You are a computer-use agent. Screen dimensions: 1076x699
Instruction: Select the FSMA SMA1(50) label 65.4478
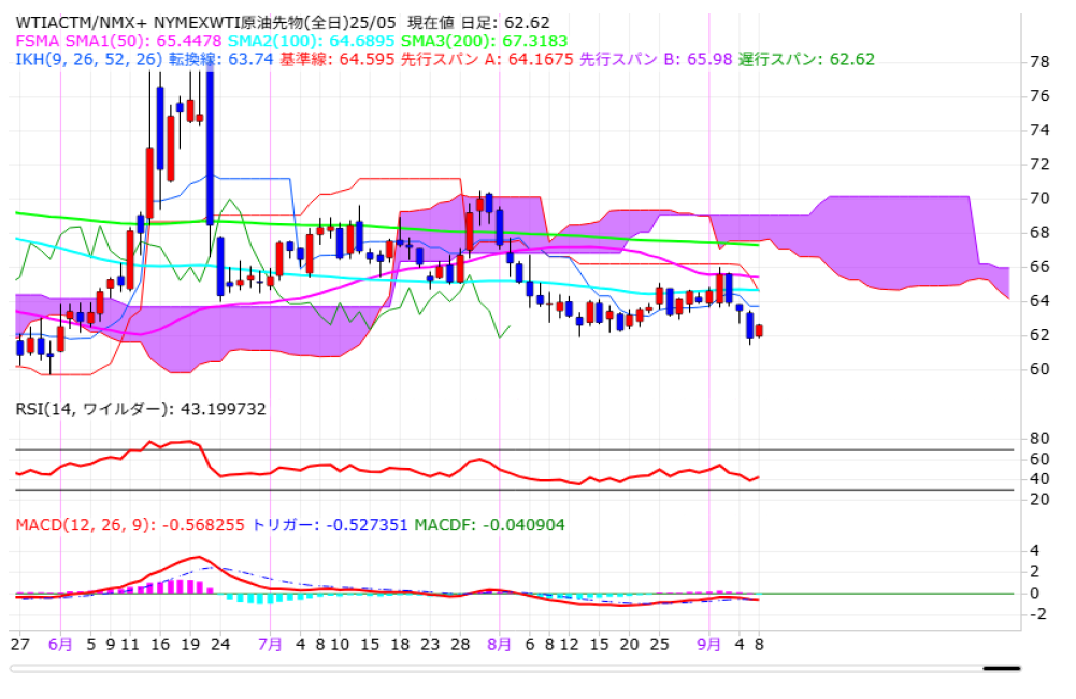118,41
